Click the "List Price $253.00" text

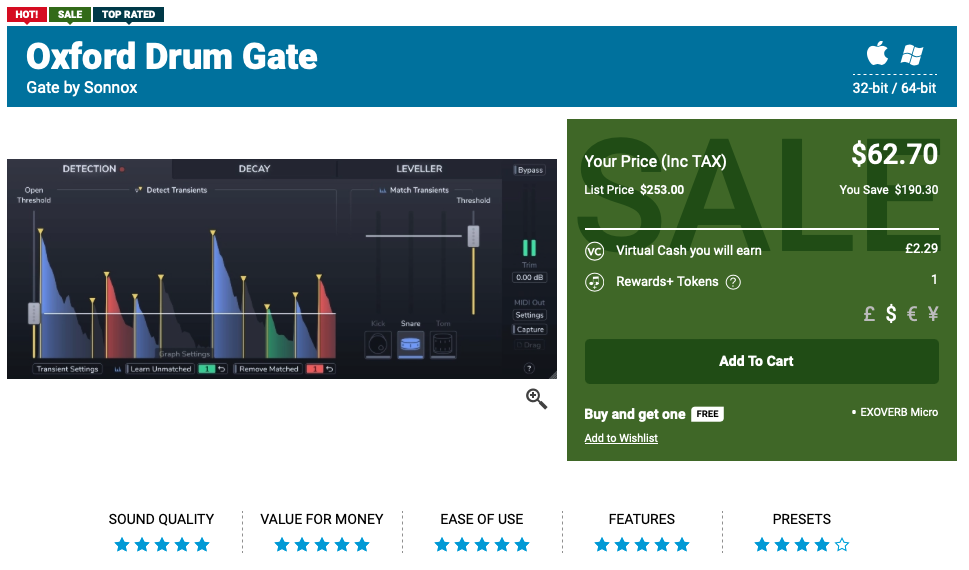634,190
